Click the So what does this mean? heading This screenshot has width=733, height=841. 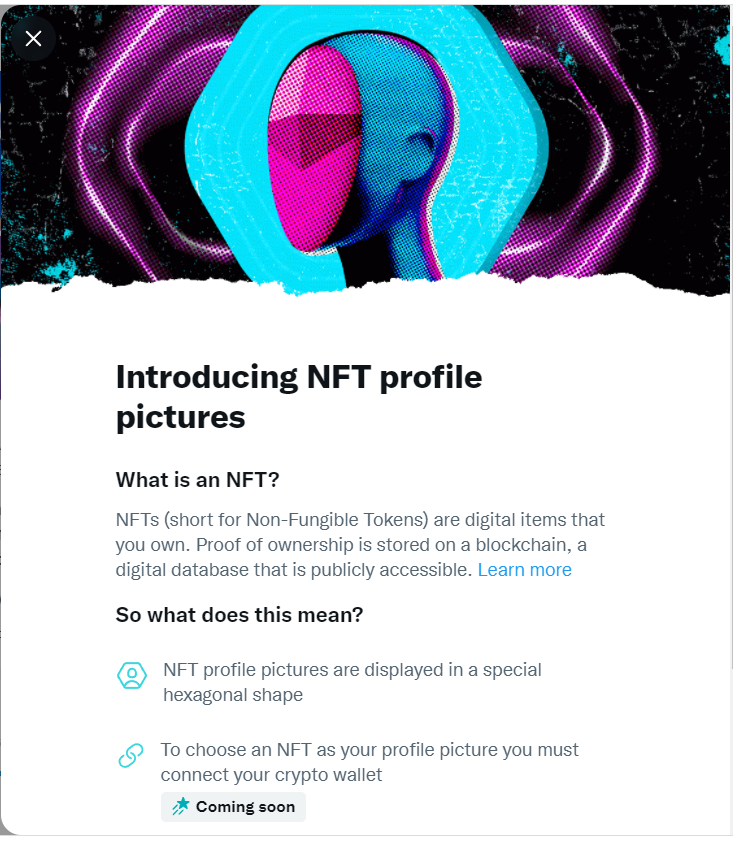(239, 615)
